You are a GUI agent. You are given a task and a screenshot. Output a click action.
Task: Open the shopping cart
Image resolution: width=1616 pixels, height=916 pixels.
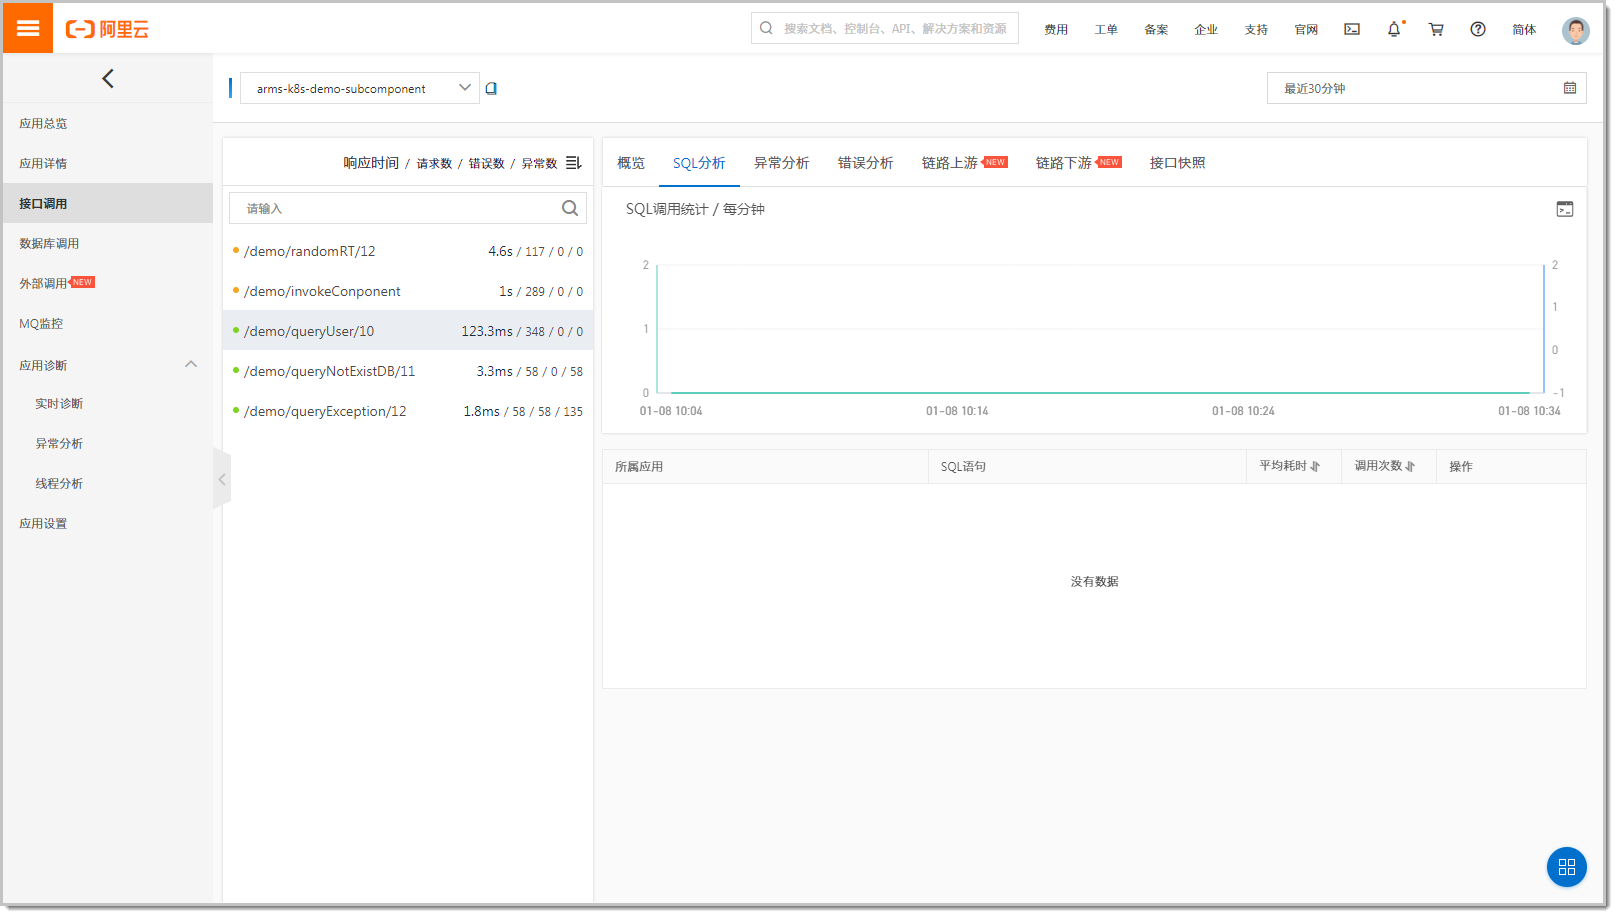tap(1436, 29)
